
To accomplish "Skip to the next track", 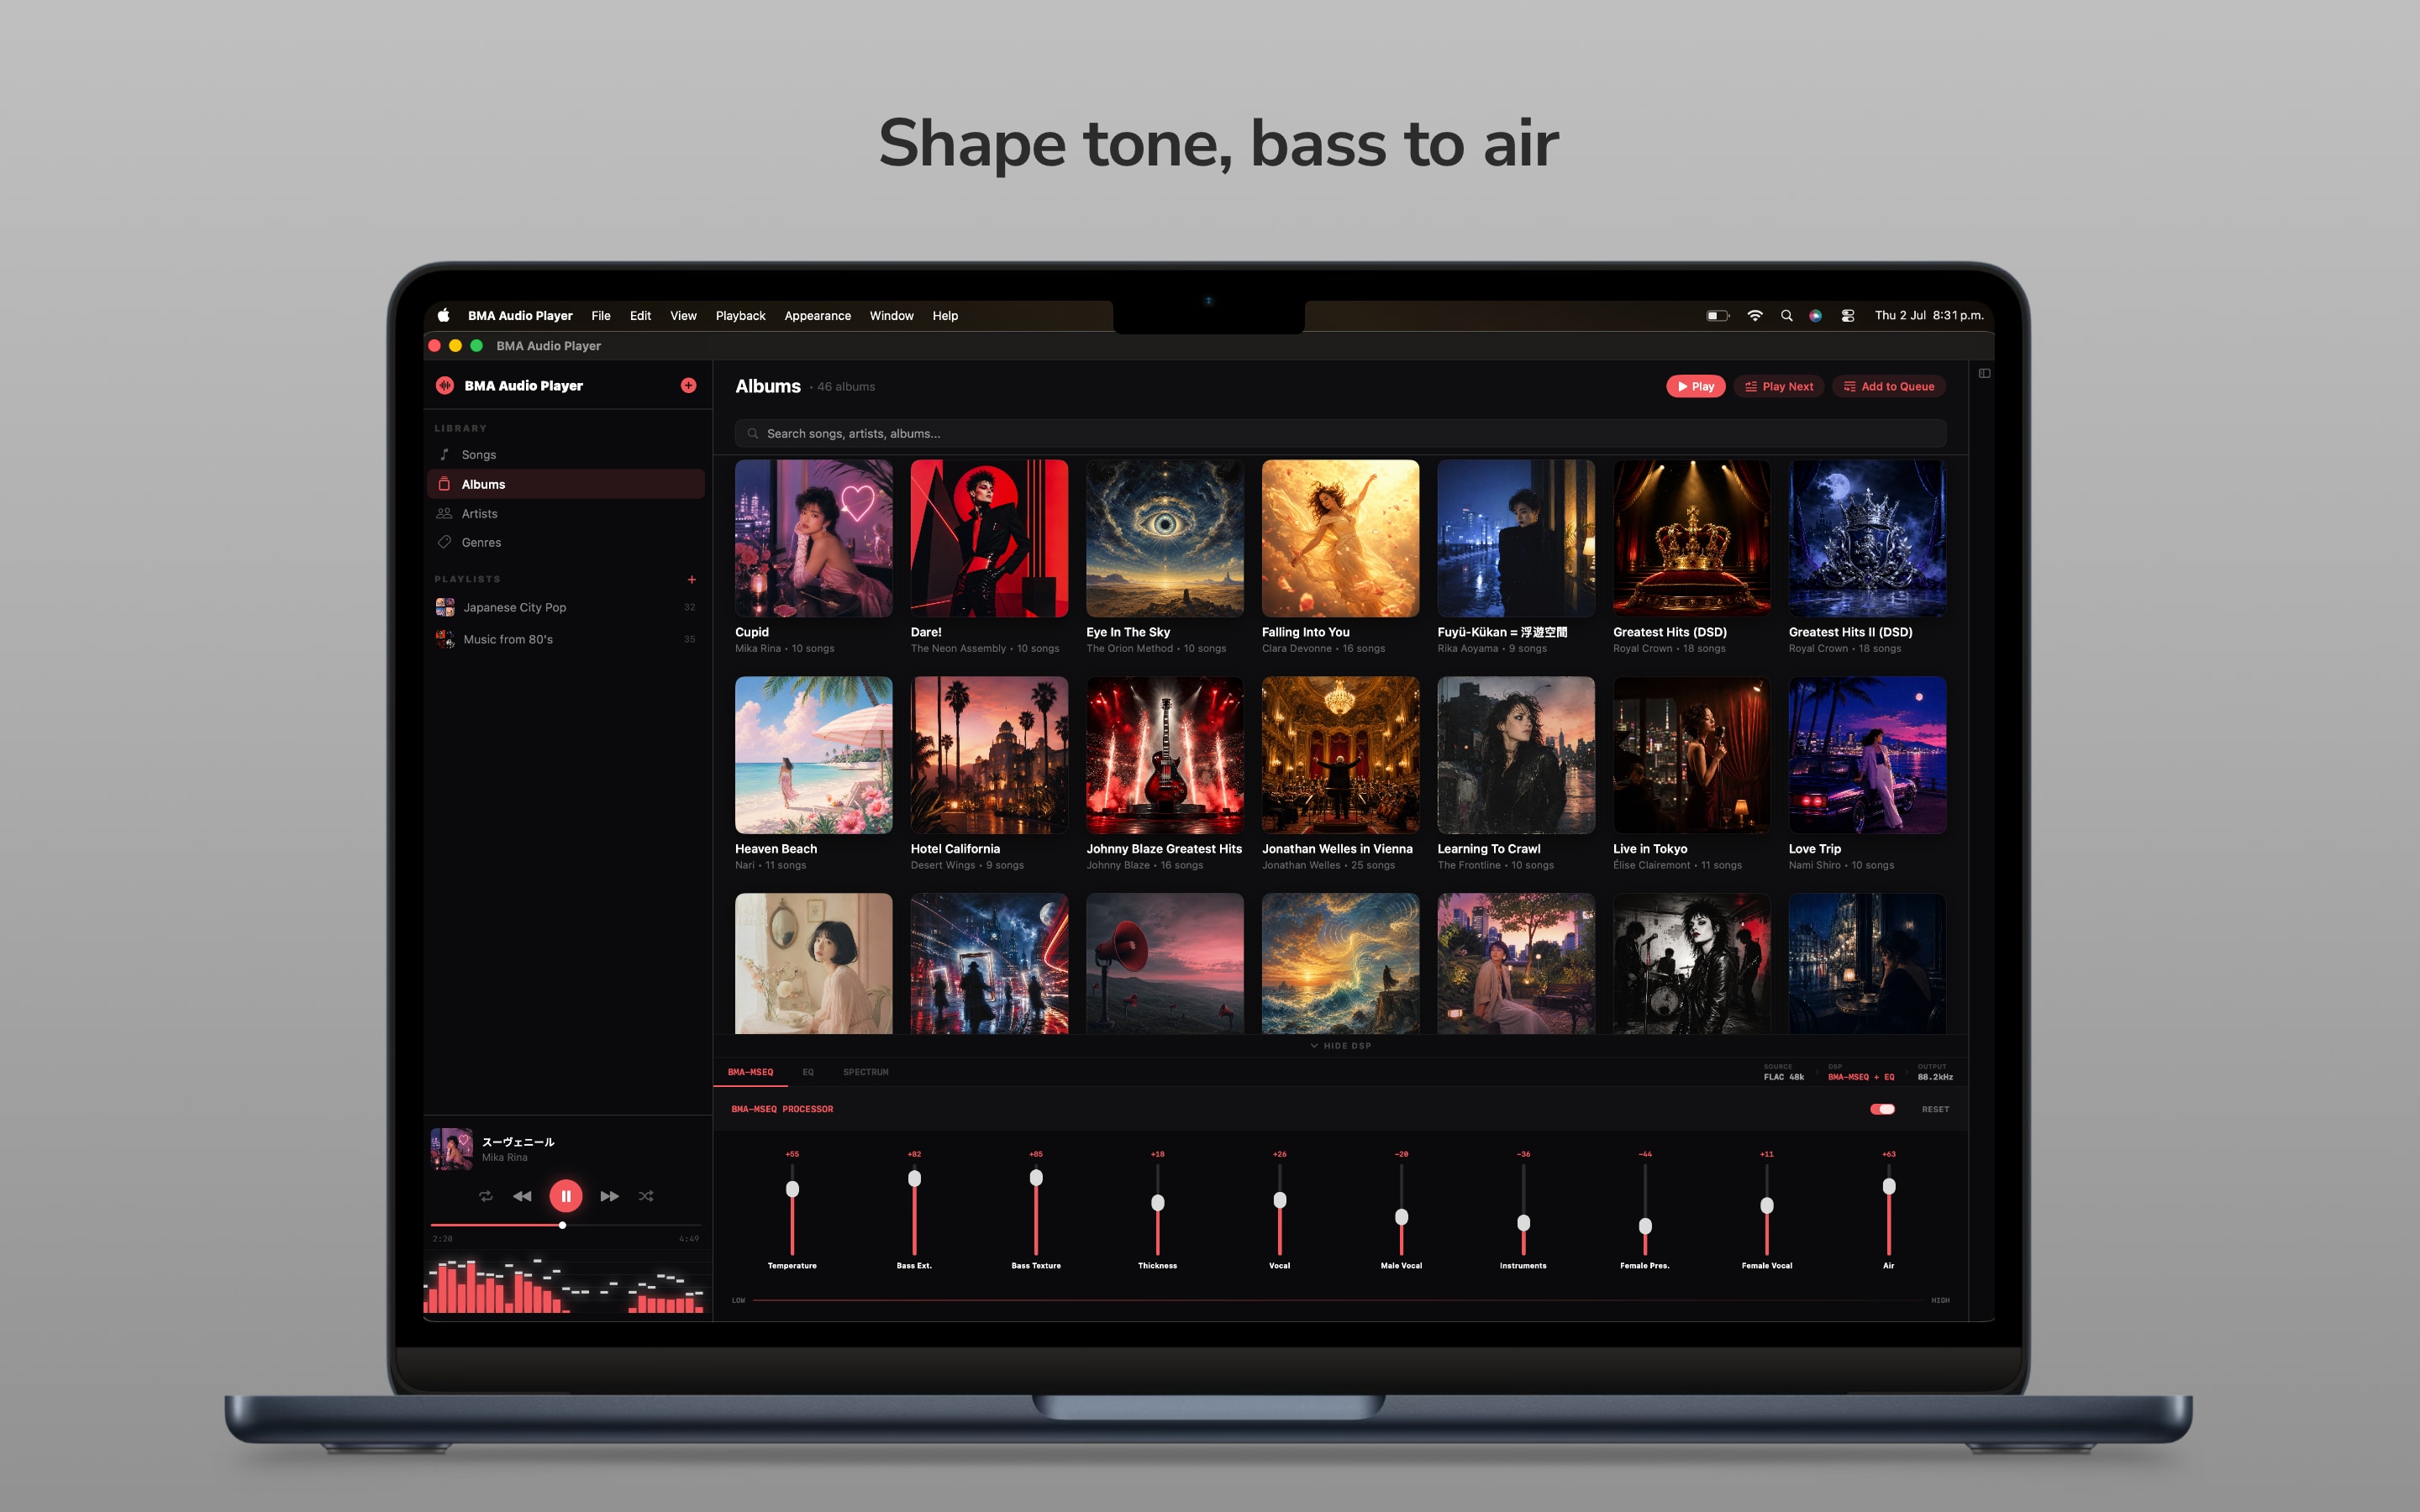I will pos(609,1196).
